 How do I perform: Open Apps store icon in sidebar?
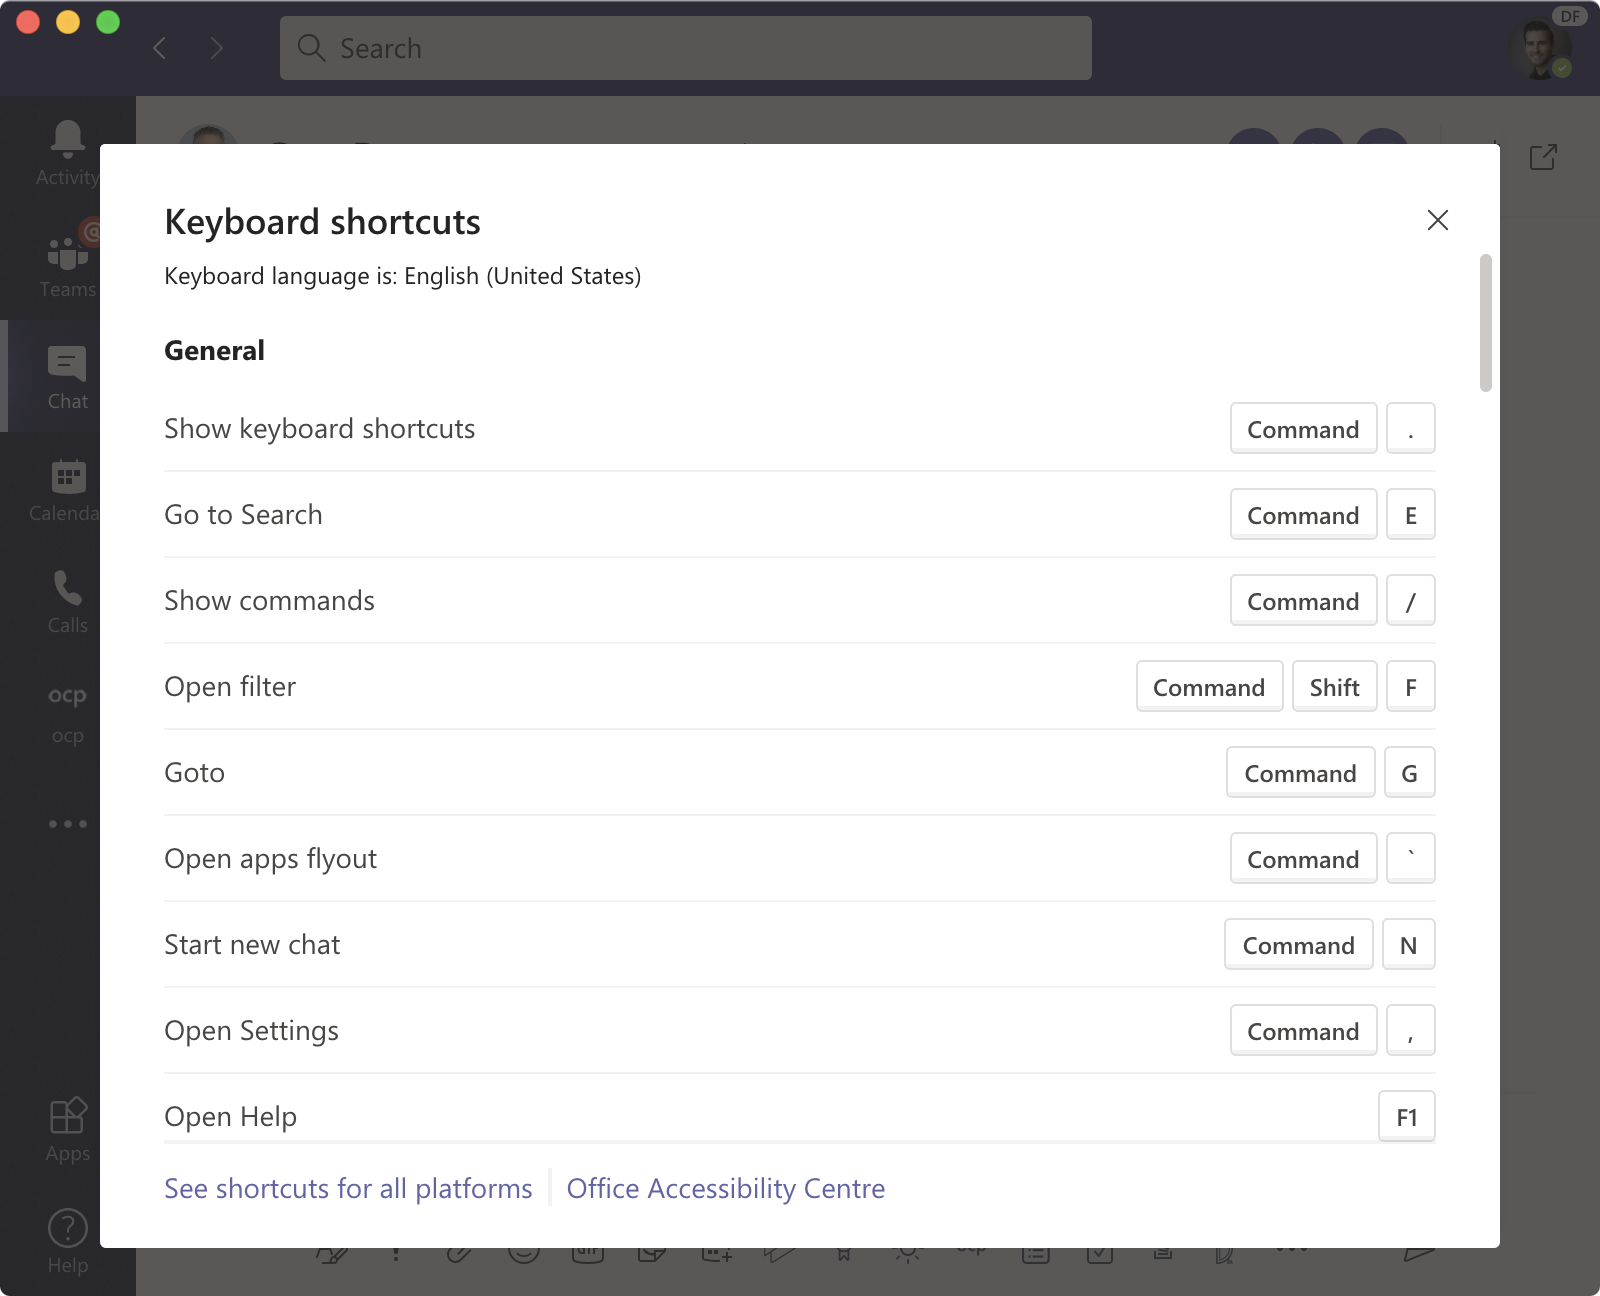[68, 1130]
